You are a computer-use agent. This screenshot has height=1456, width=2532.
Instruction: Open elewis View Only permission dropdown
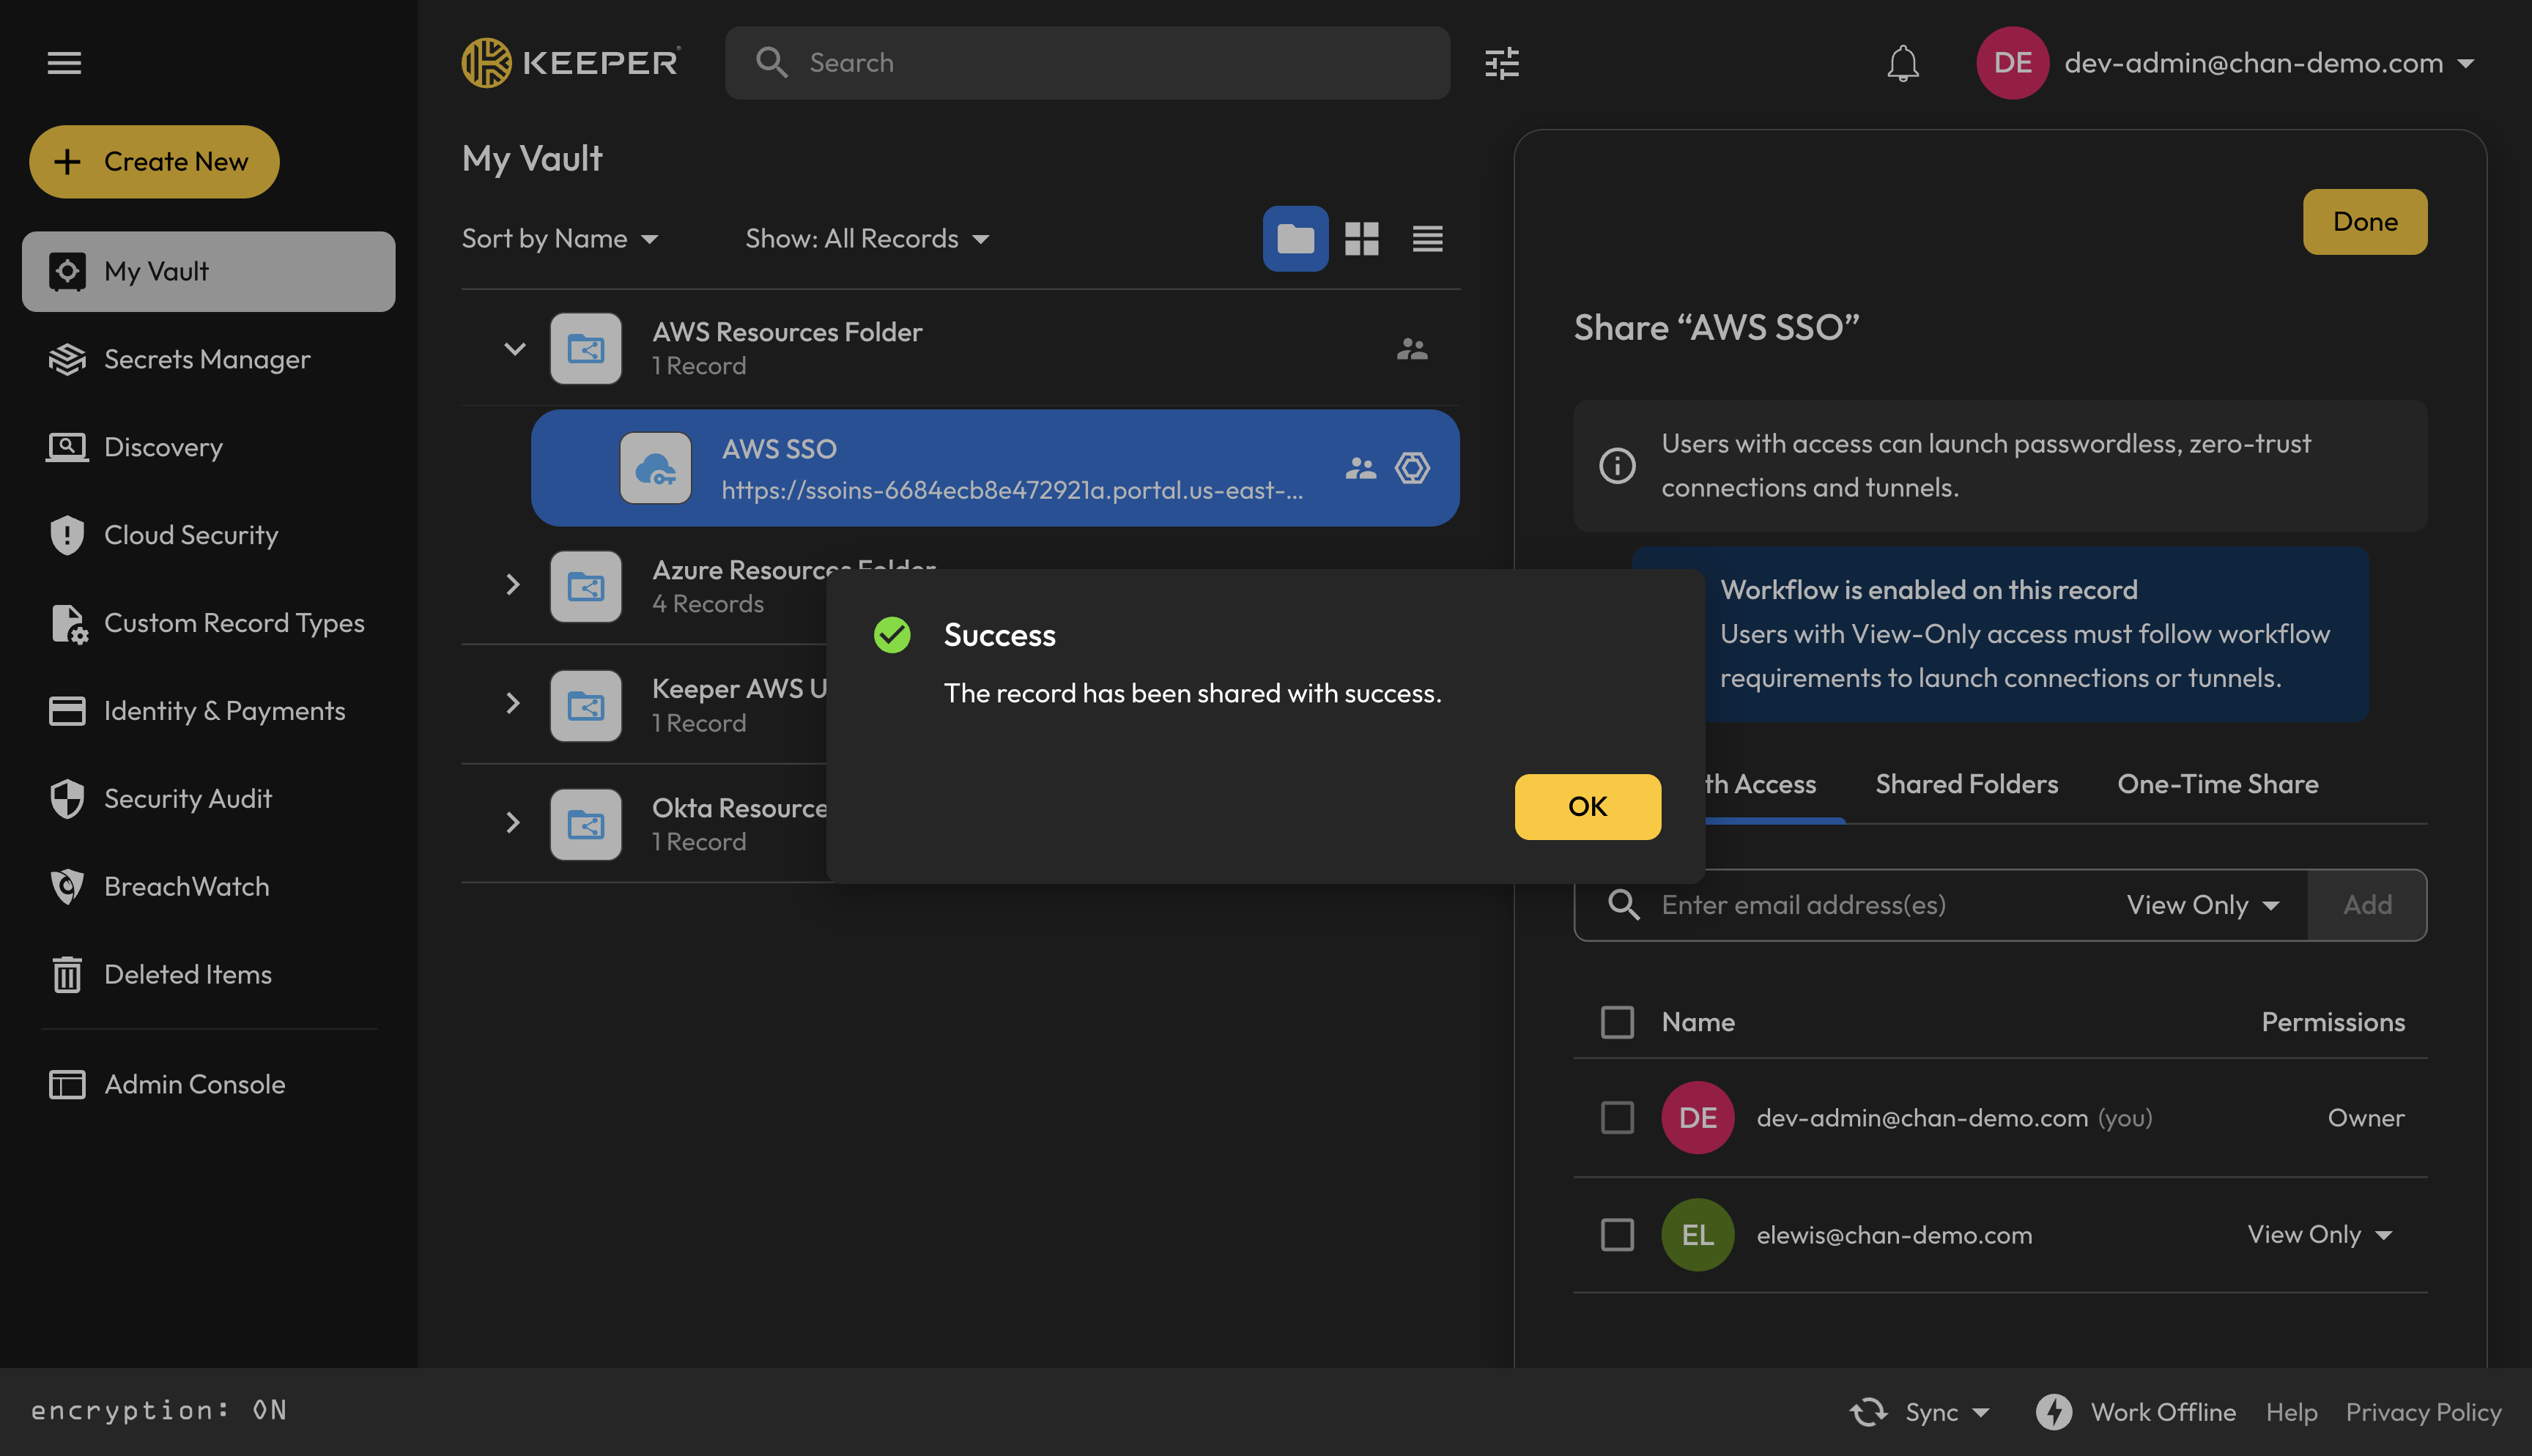point(2319,1235)
